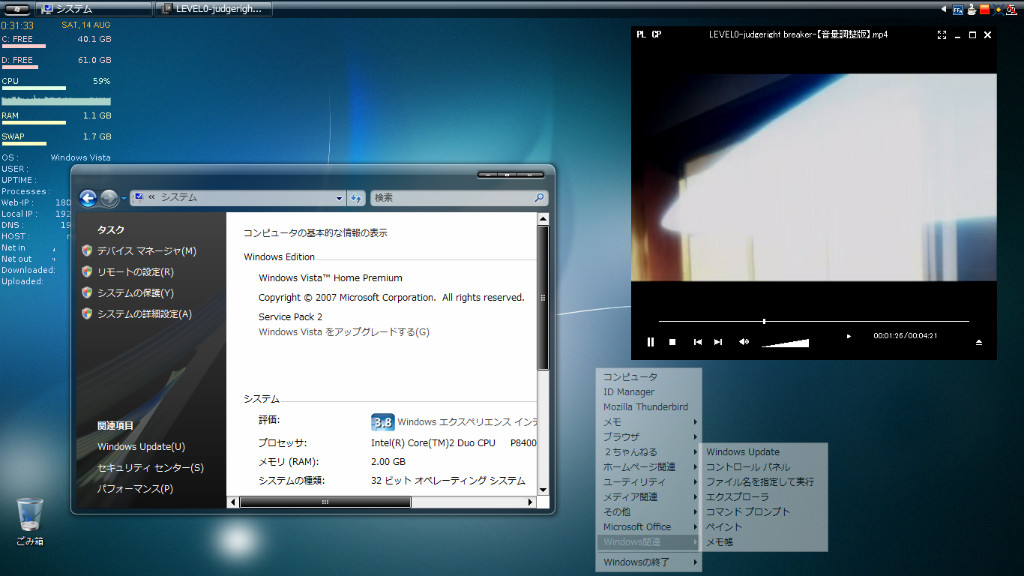Viewport: 1024px width, 576px height.
Task: Skip to previous track in player
Action: [x=697, y=342]
